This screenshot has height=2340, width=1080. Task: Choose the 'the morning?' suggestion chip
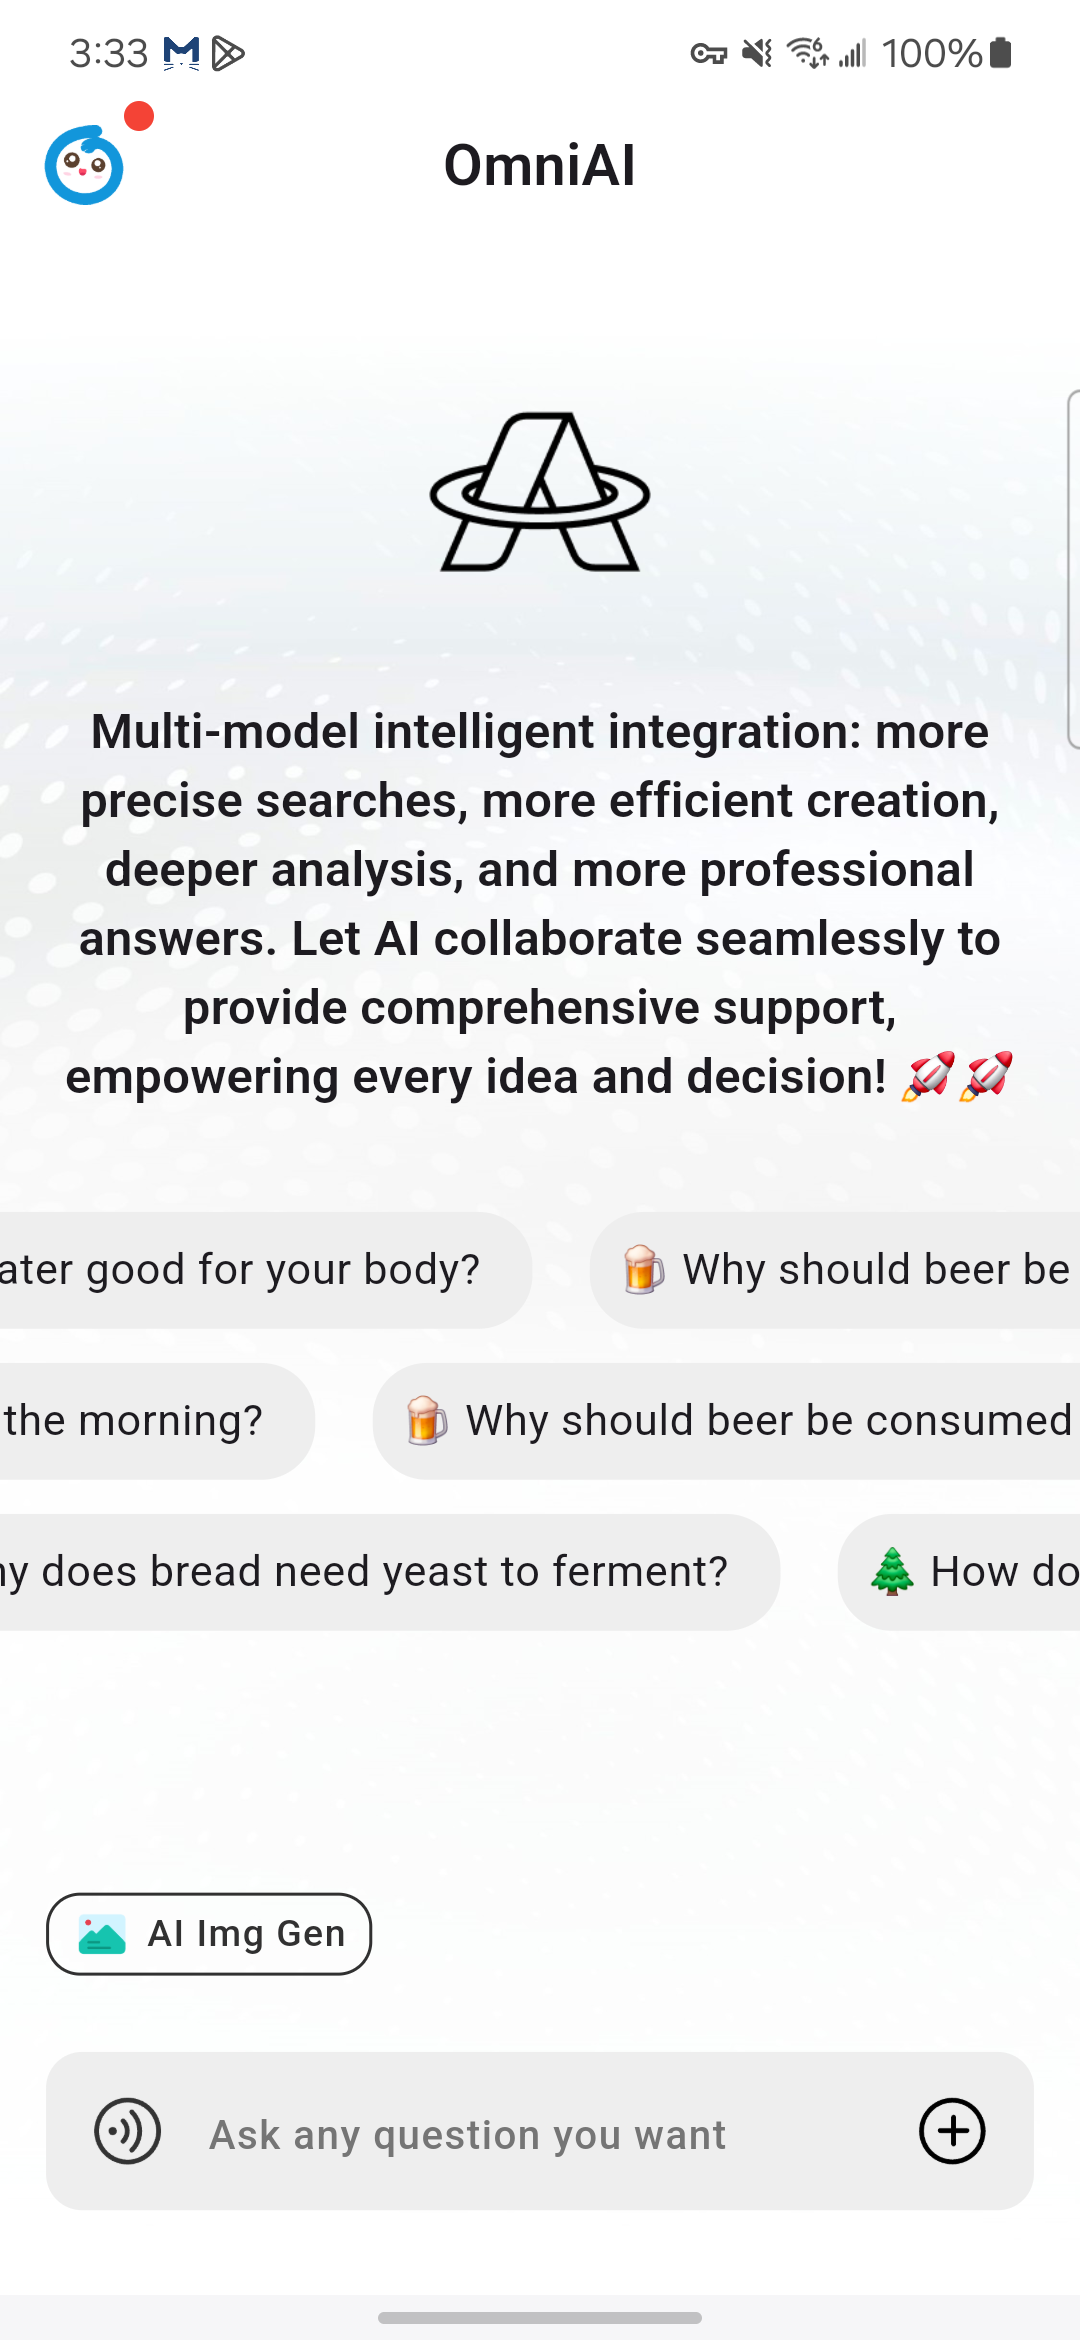[140, 1421]
